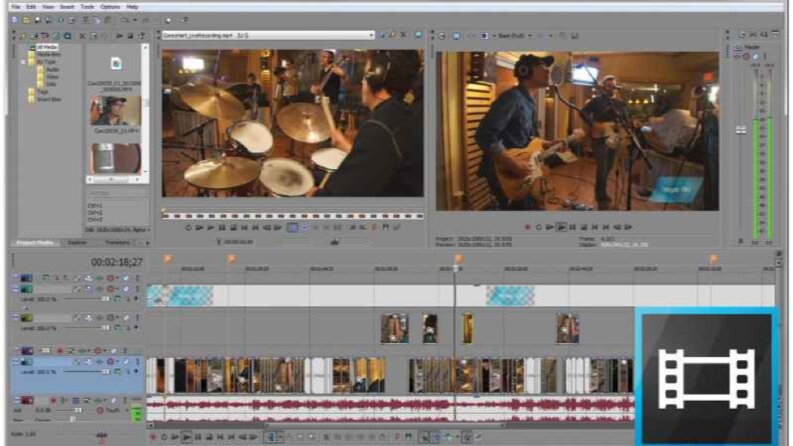Switch to the Explorer tab

pos(77,243)
